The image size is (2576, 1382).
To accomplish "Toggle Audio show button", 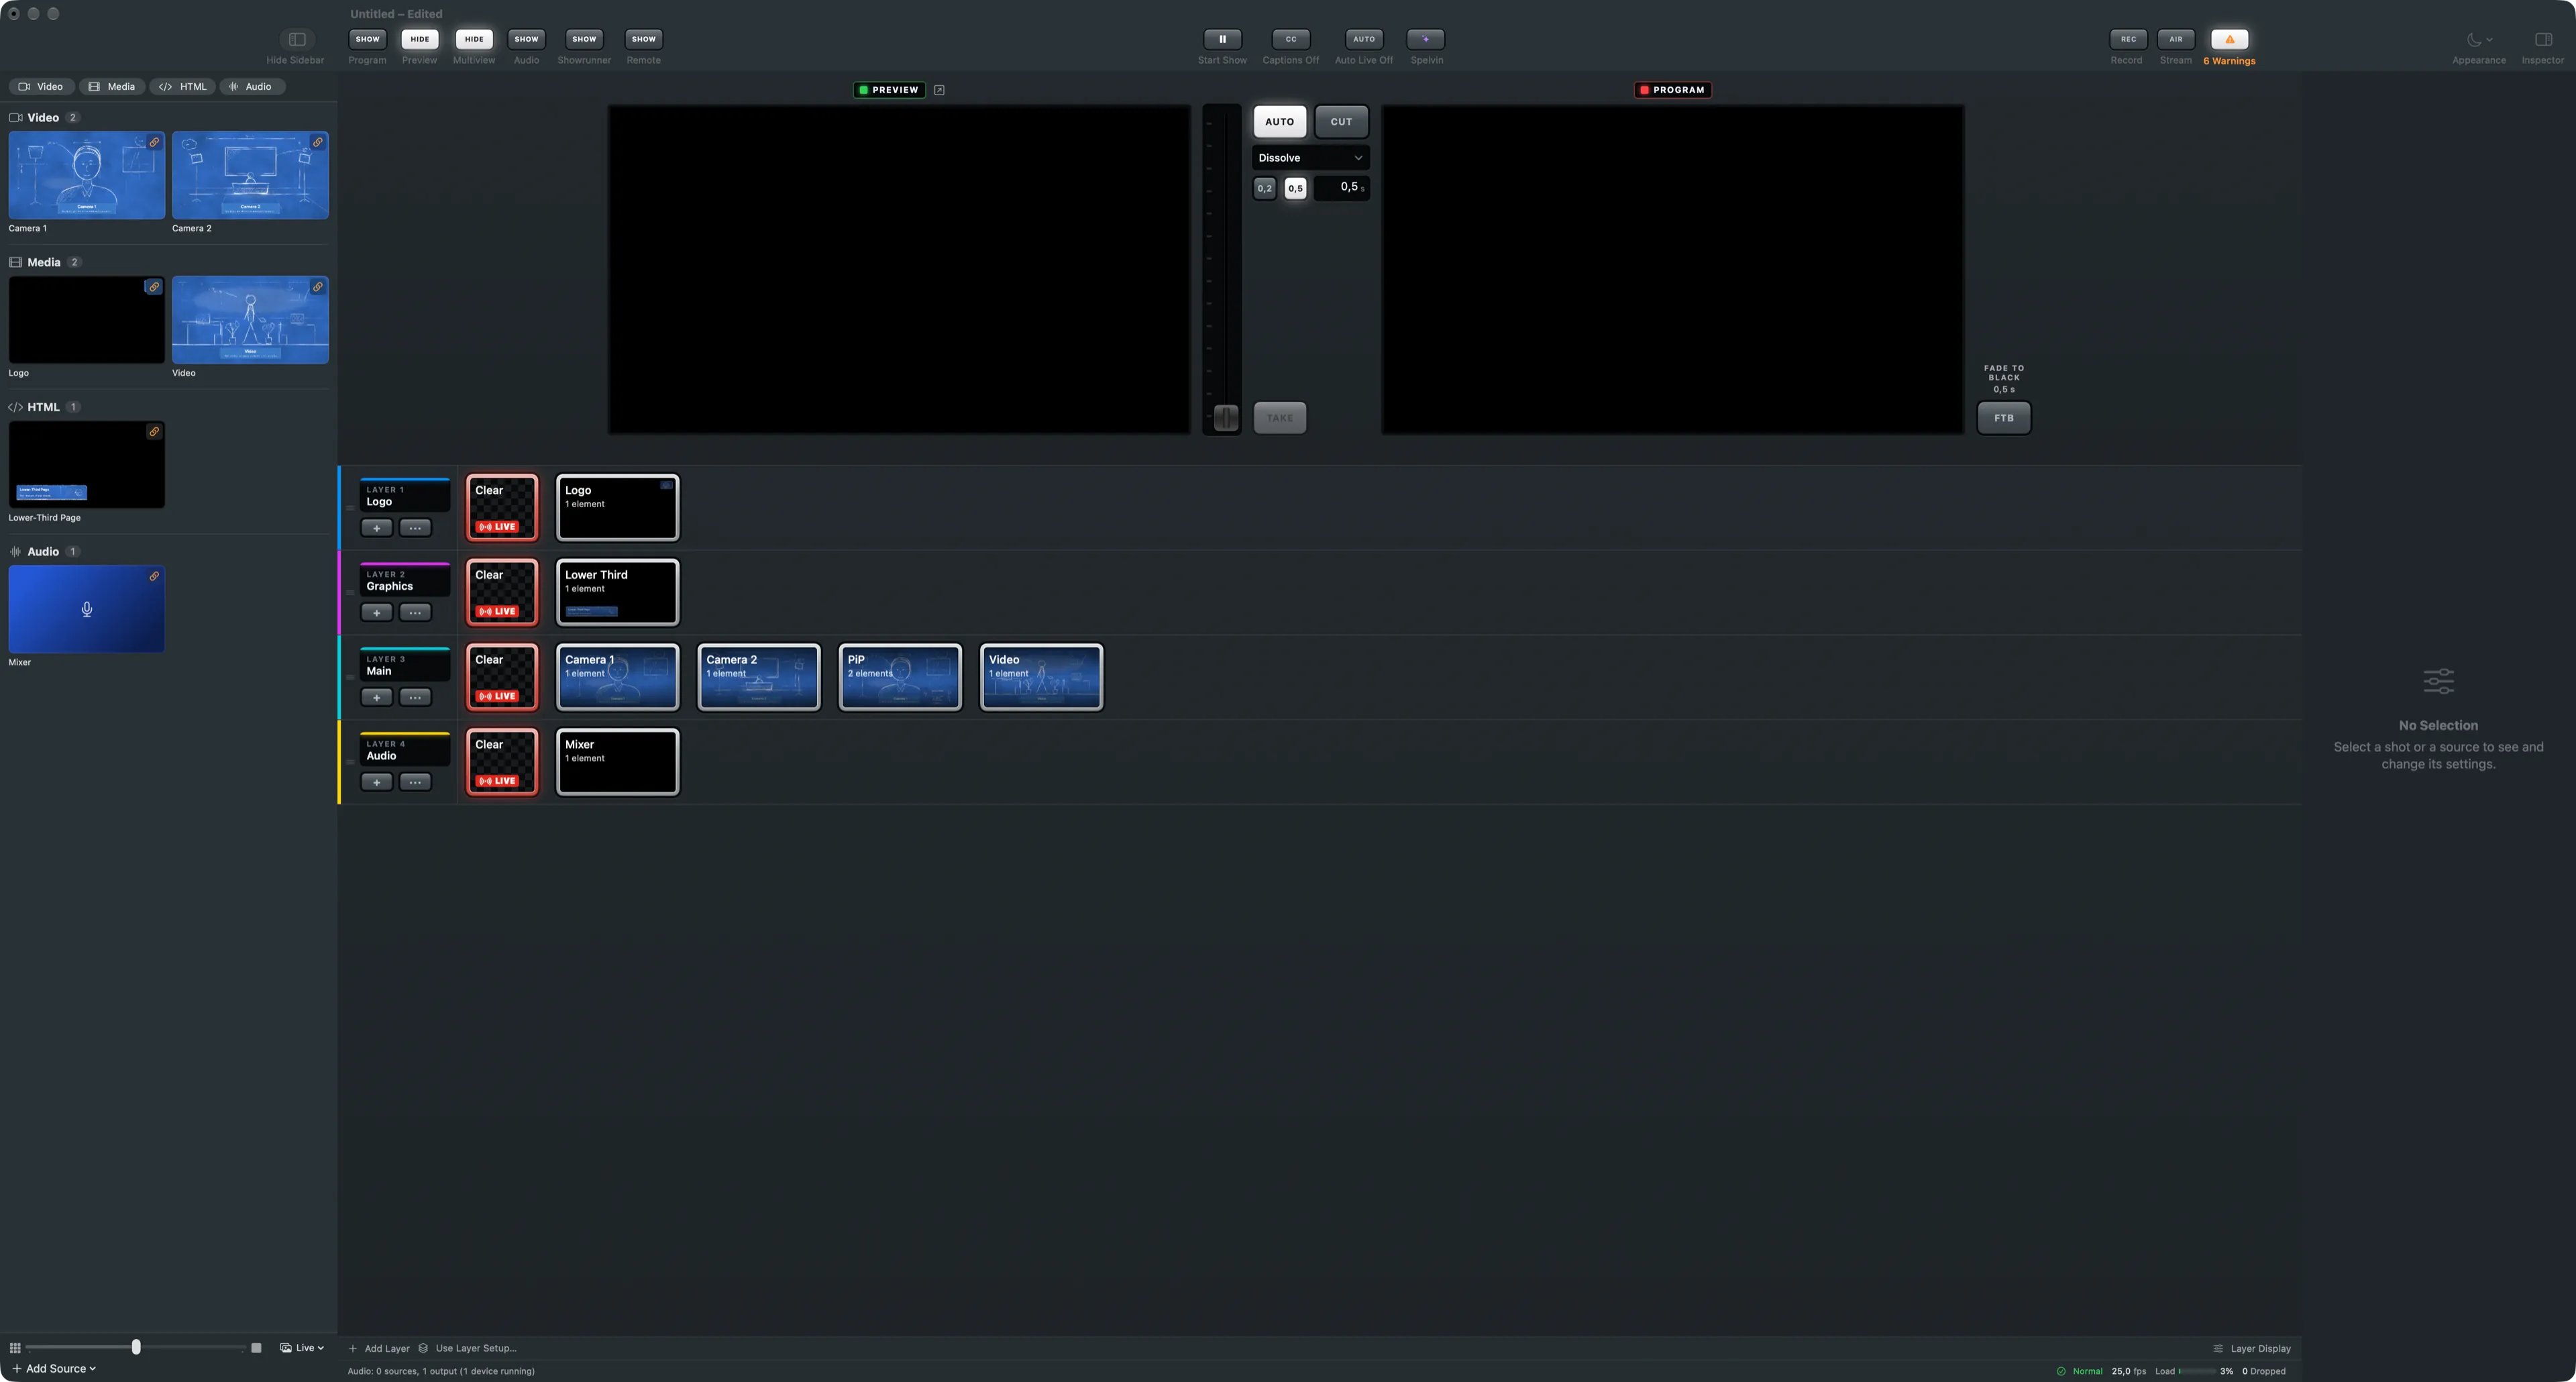I will [x=526, y=39].
